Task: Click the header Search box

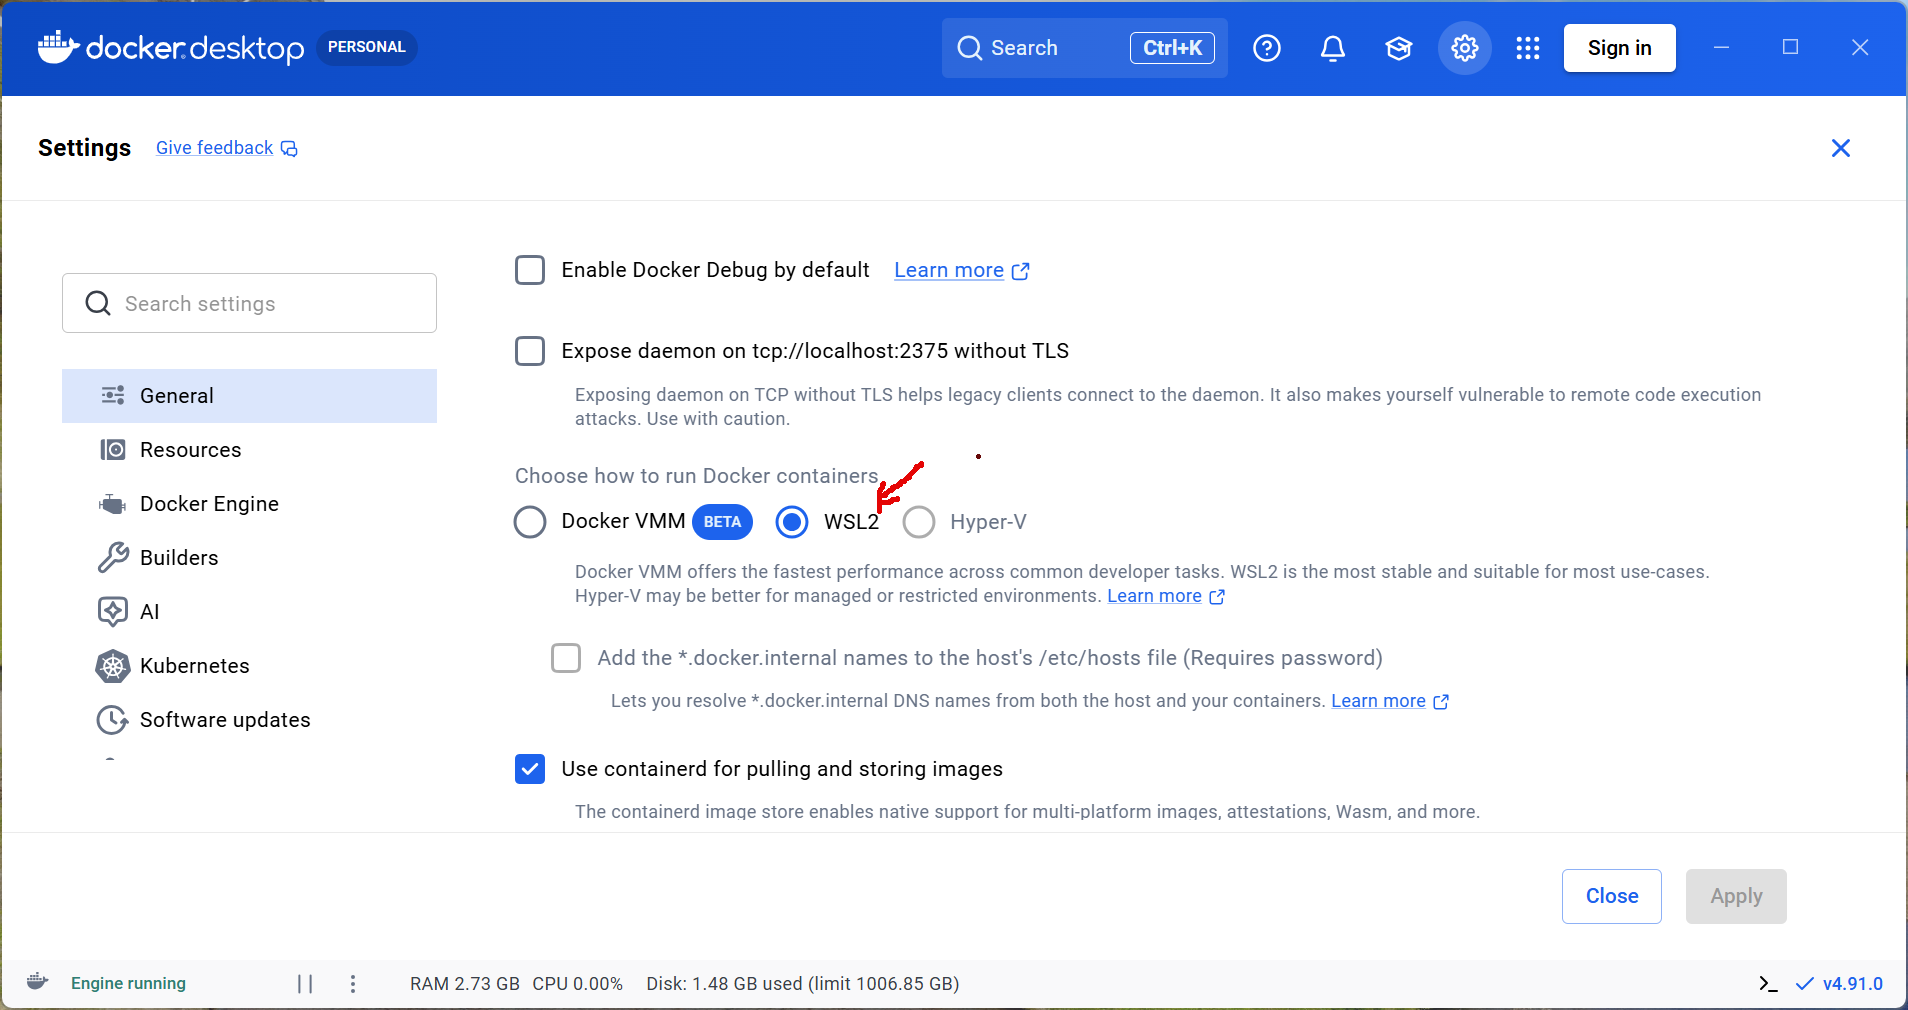Action: 1084,48
